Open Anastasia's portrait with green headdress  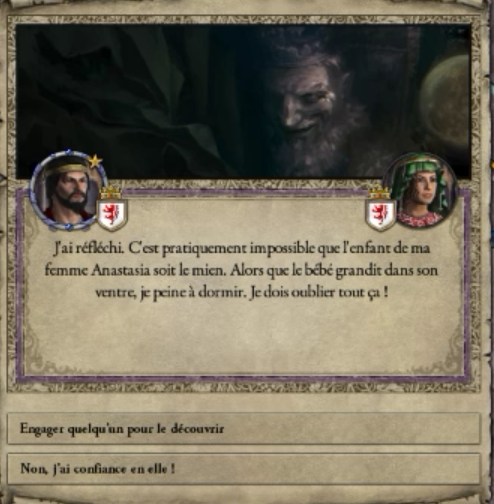point(420,191)
